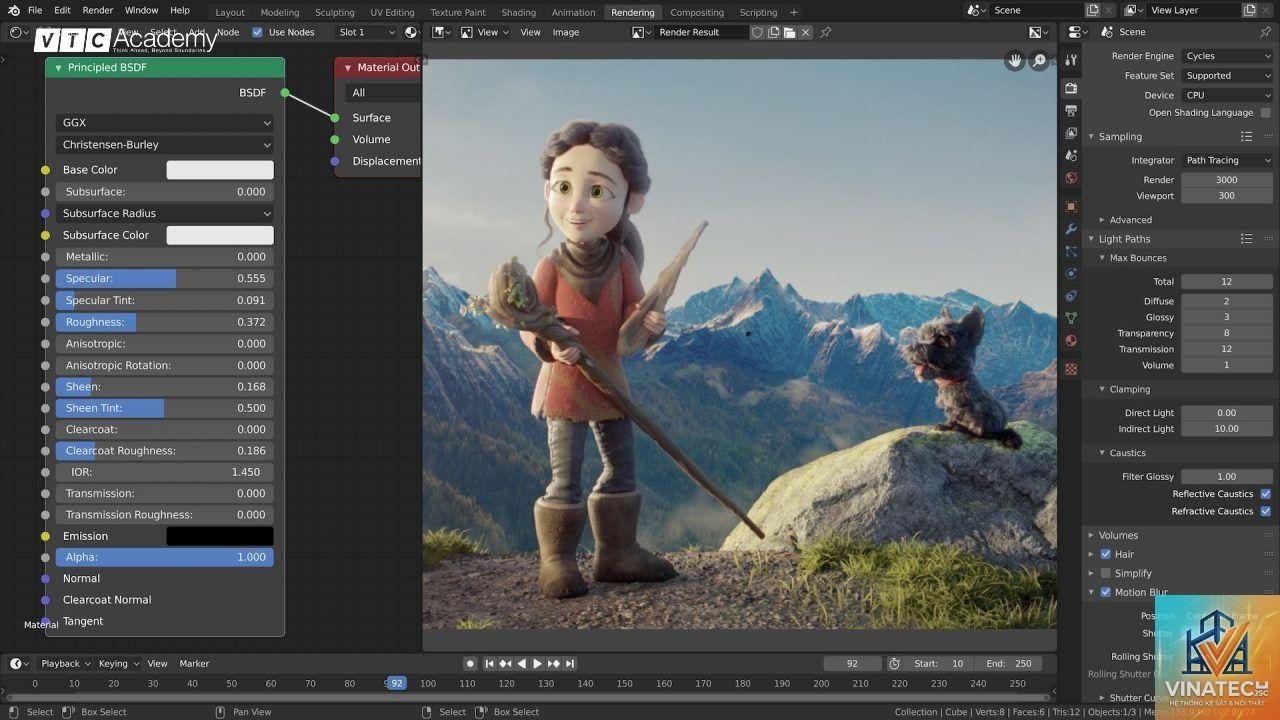The image size is (1280, 720).
Task: Enable Open Shading Language checkbox
Action: coord(1266,113)
